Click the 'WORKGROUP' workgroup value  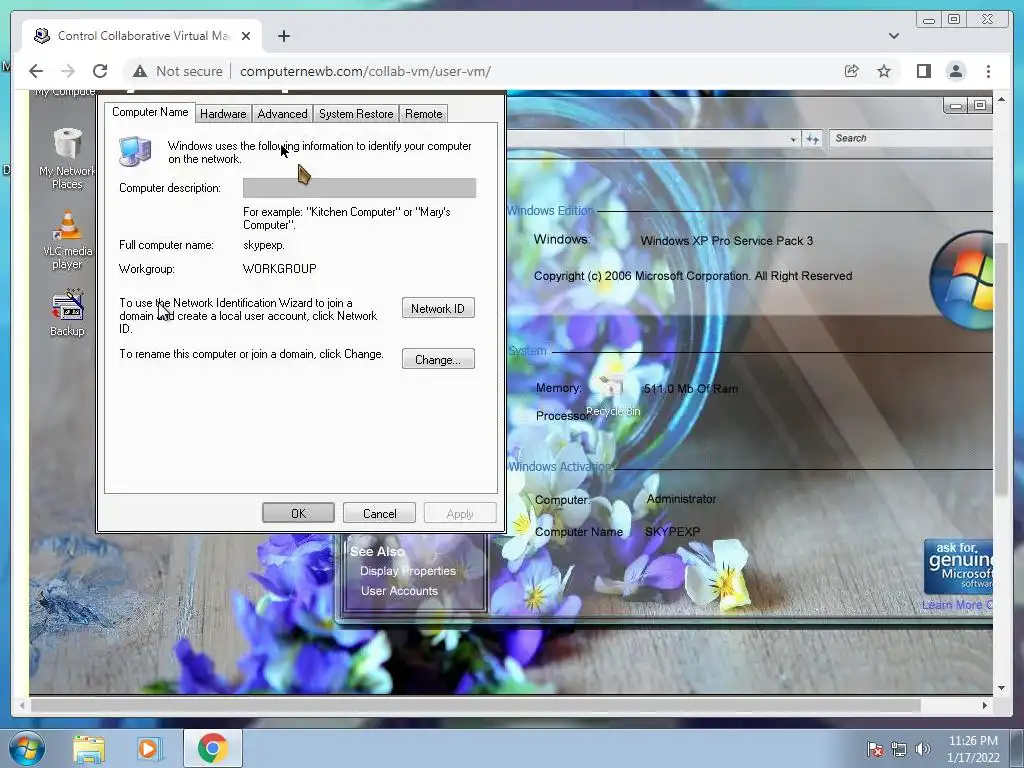click(280, 268)
